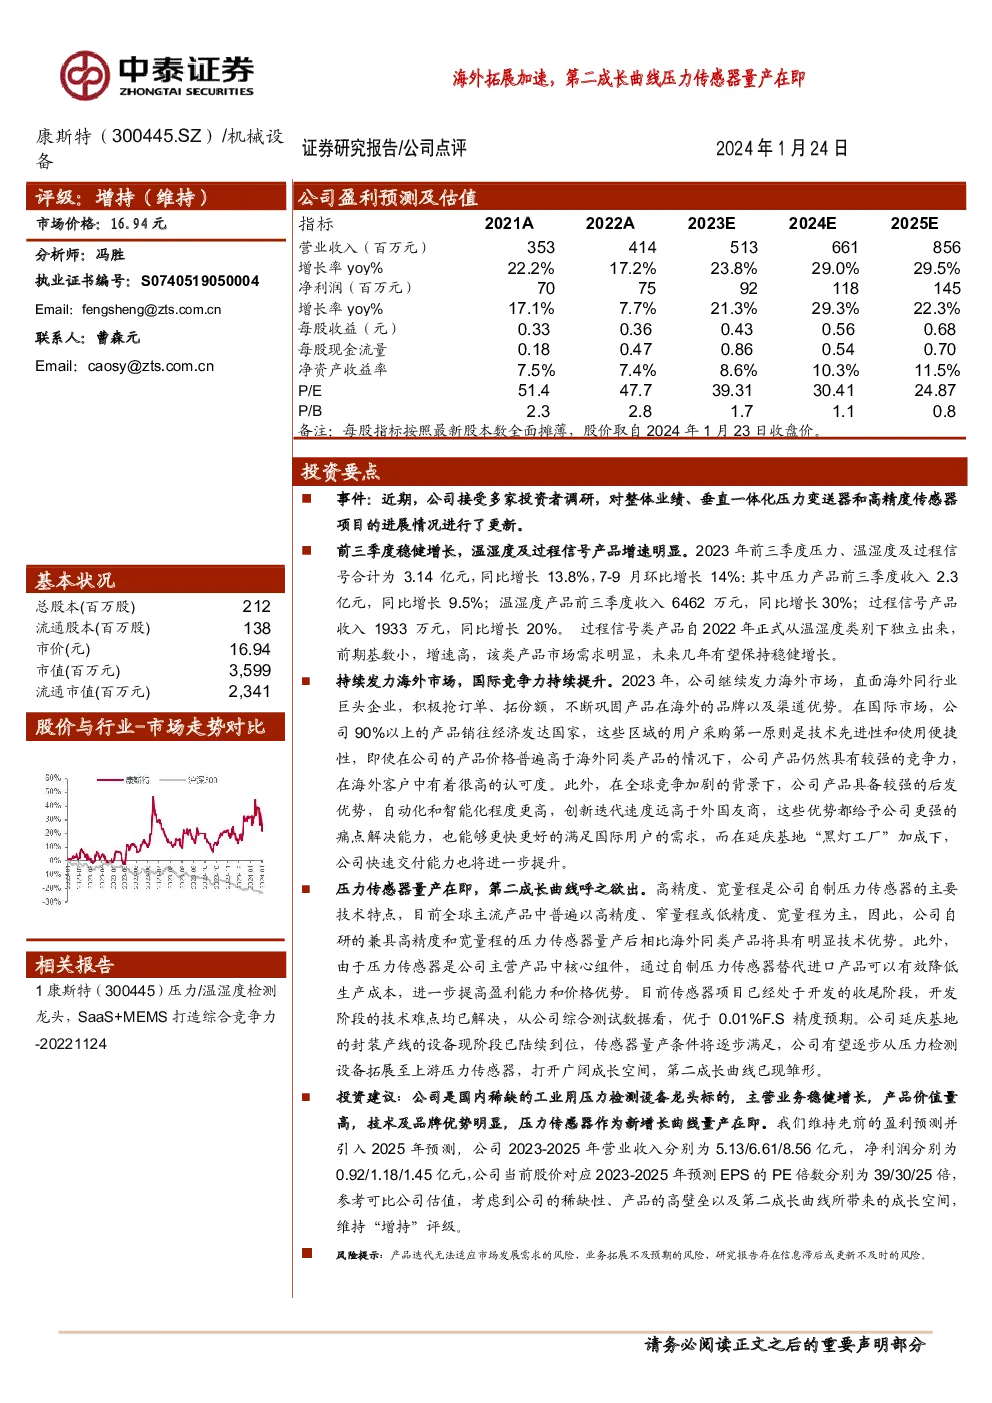Click the 2022A column header
The width and height of the screenshot is (992, 1403).
click(x=610, y=223)
